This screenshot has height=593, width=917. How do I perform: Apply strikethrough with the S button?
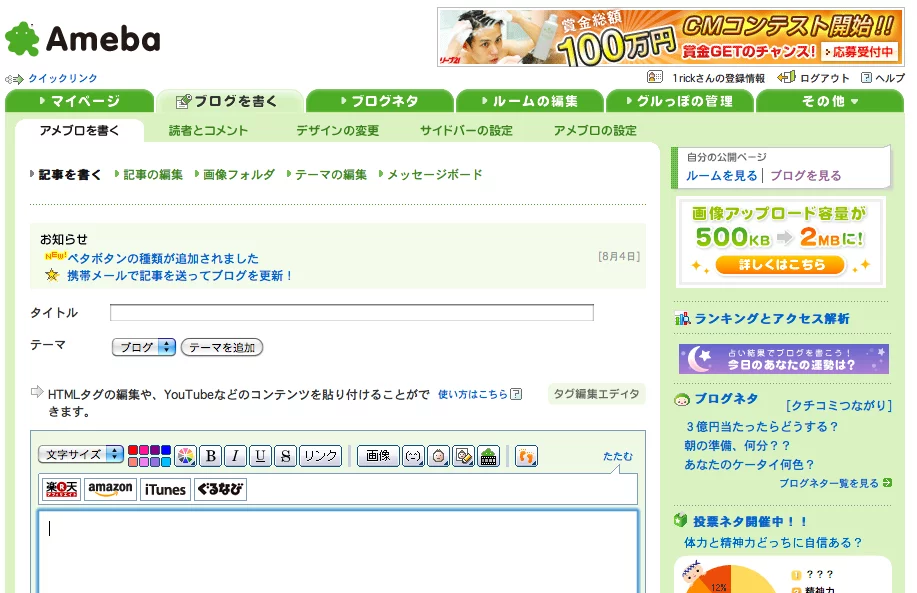coord(285,456)
